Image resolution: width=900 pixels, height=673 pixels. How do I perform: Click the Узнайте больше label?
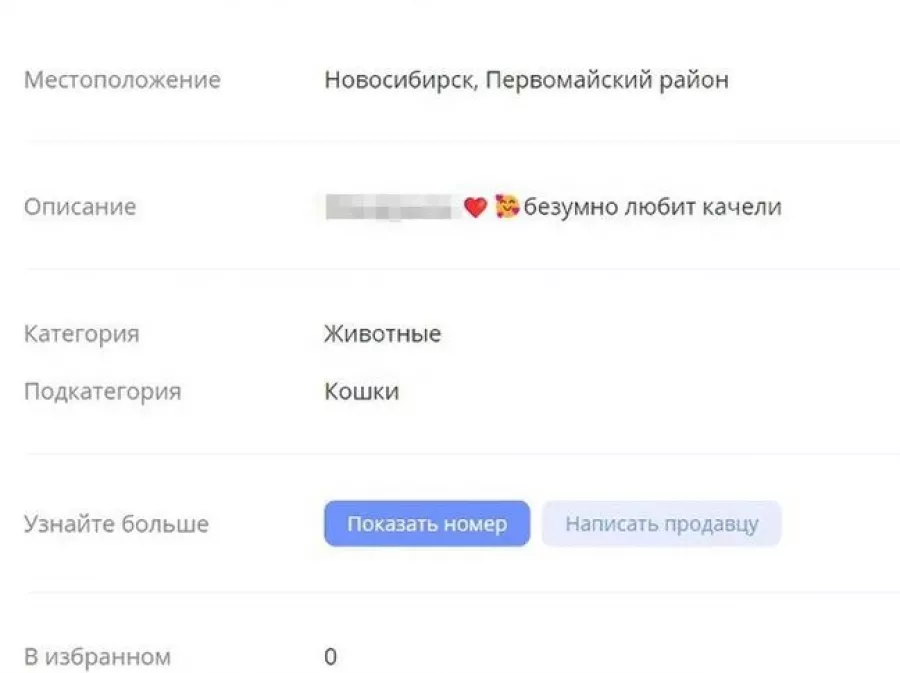116,524
